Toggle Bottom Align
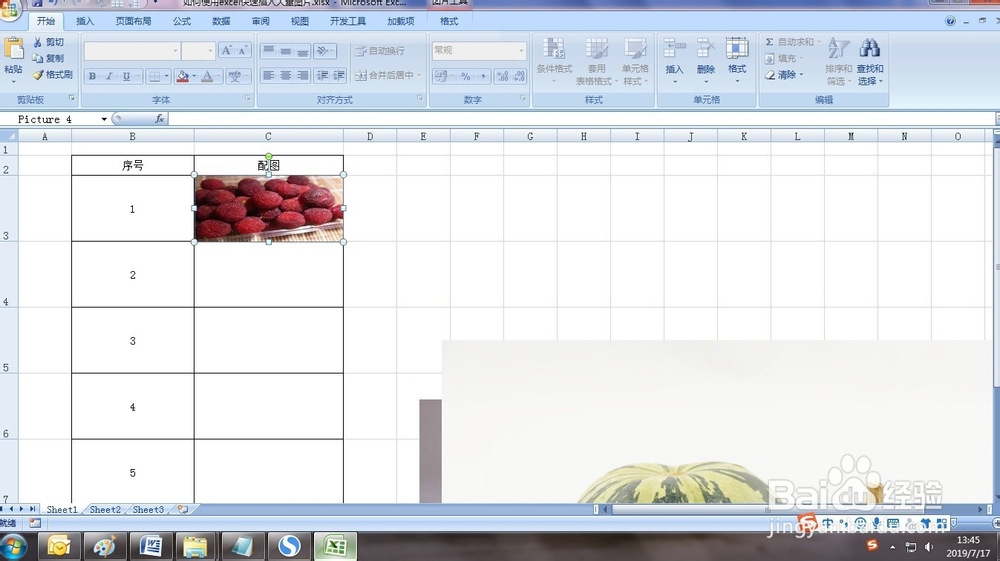 [302, 50]
